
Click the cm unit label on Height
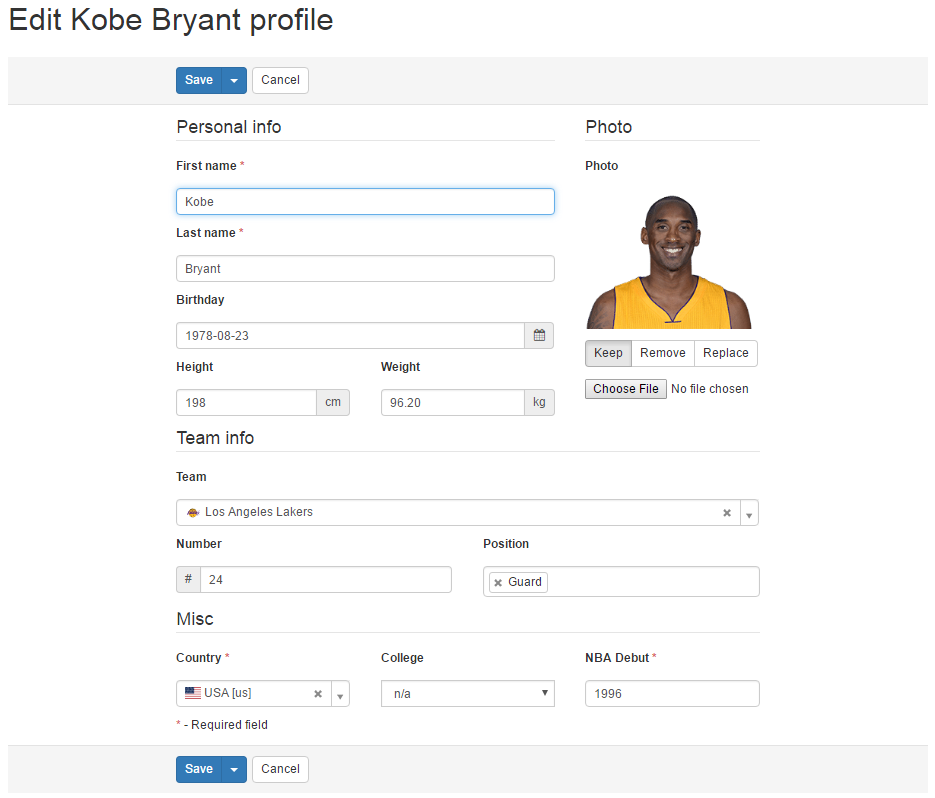pyautogui.click(x=333, y=402)
